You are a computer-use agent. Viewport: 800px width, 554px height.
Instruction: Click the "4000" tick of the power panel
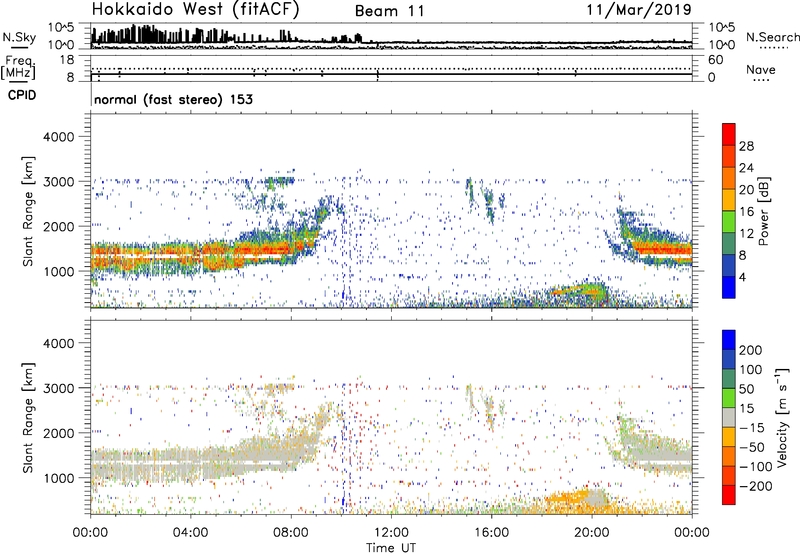click(x=58, y=137)
